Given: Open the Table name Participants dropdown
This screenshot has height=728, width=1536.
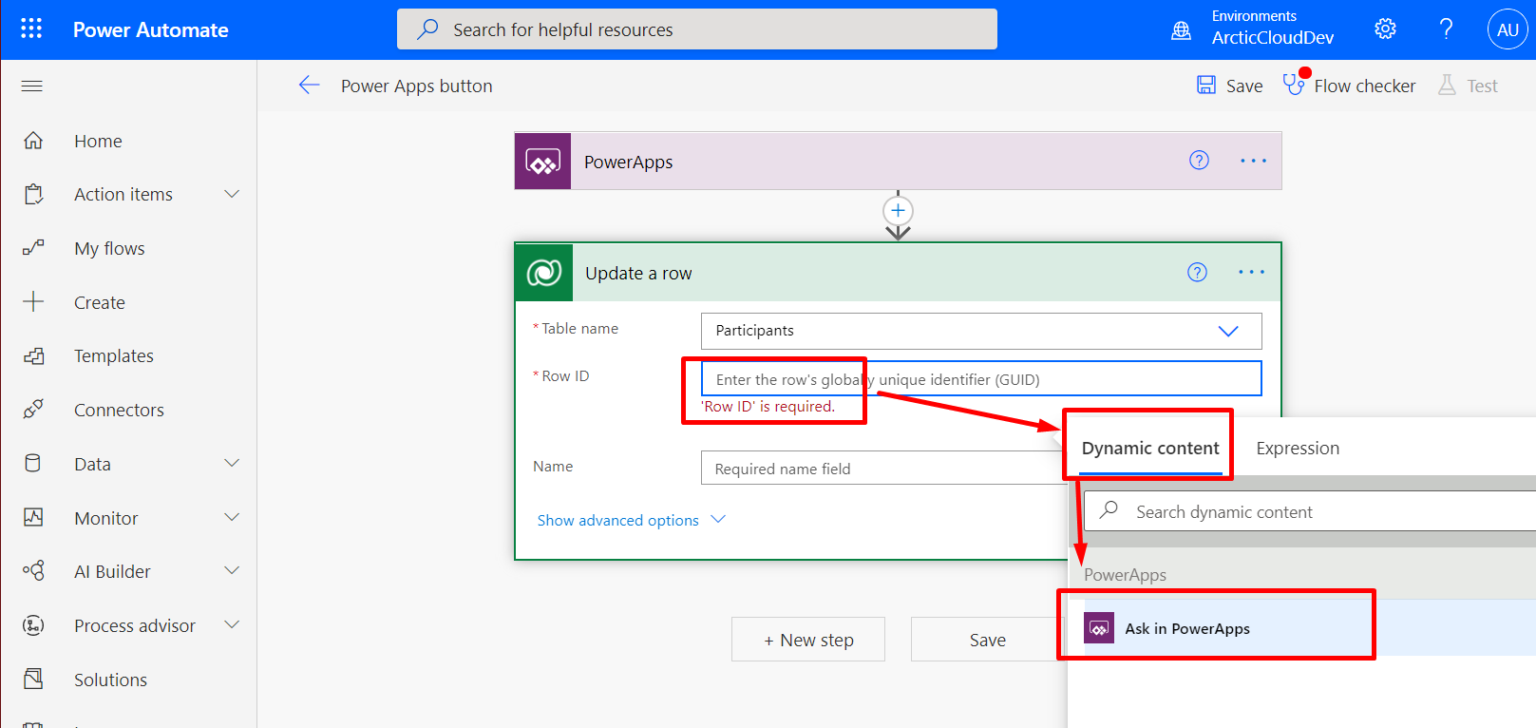Looking at the screenshot, I should (981, 330).
